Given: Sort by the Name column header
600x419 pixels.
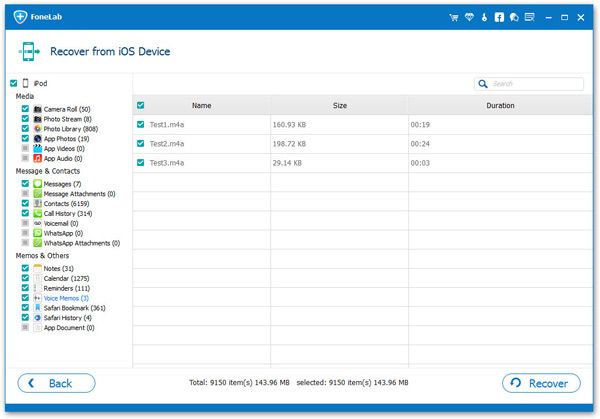Looking at the screenshot, I should point(202,106).
